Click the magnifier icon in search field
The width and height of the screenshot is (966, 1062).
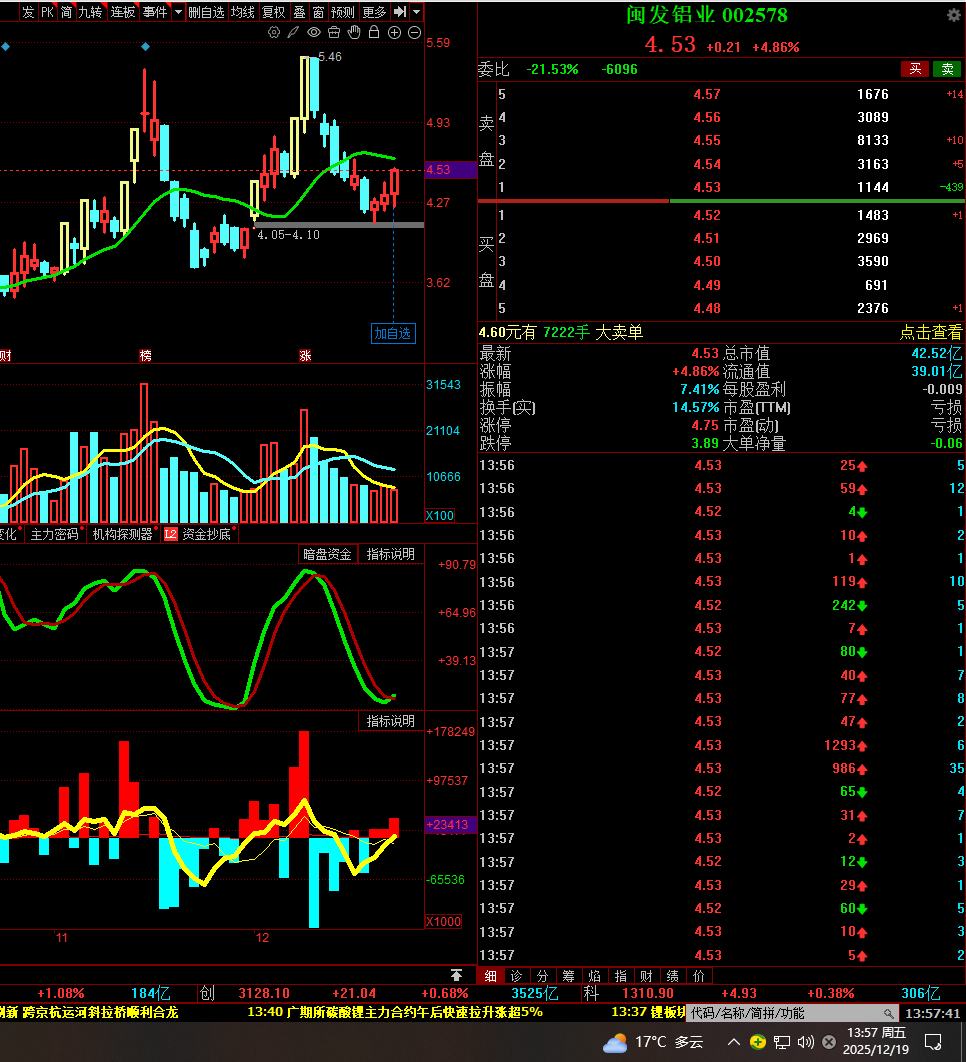pos(888,1013)
